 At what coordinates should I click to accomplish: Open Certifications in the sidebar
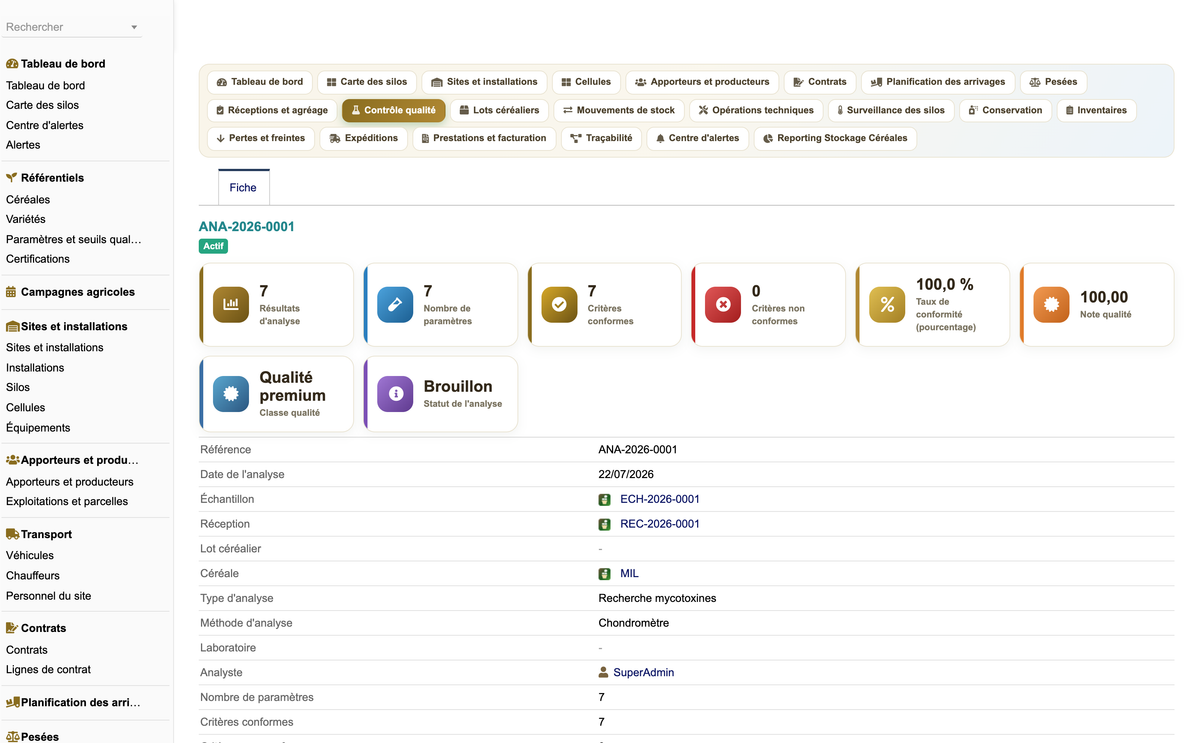tap(38, 259)
